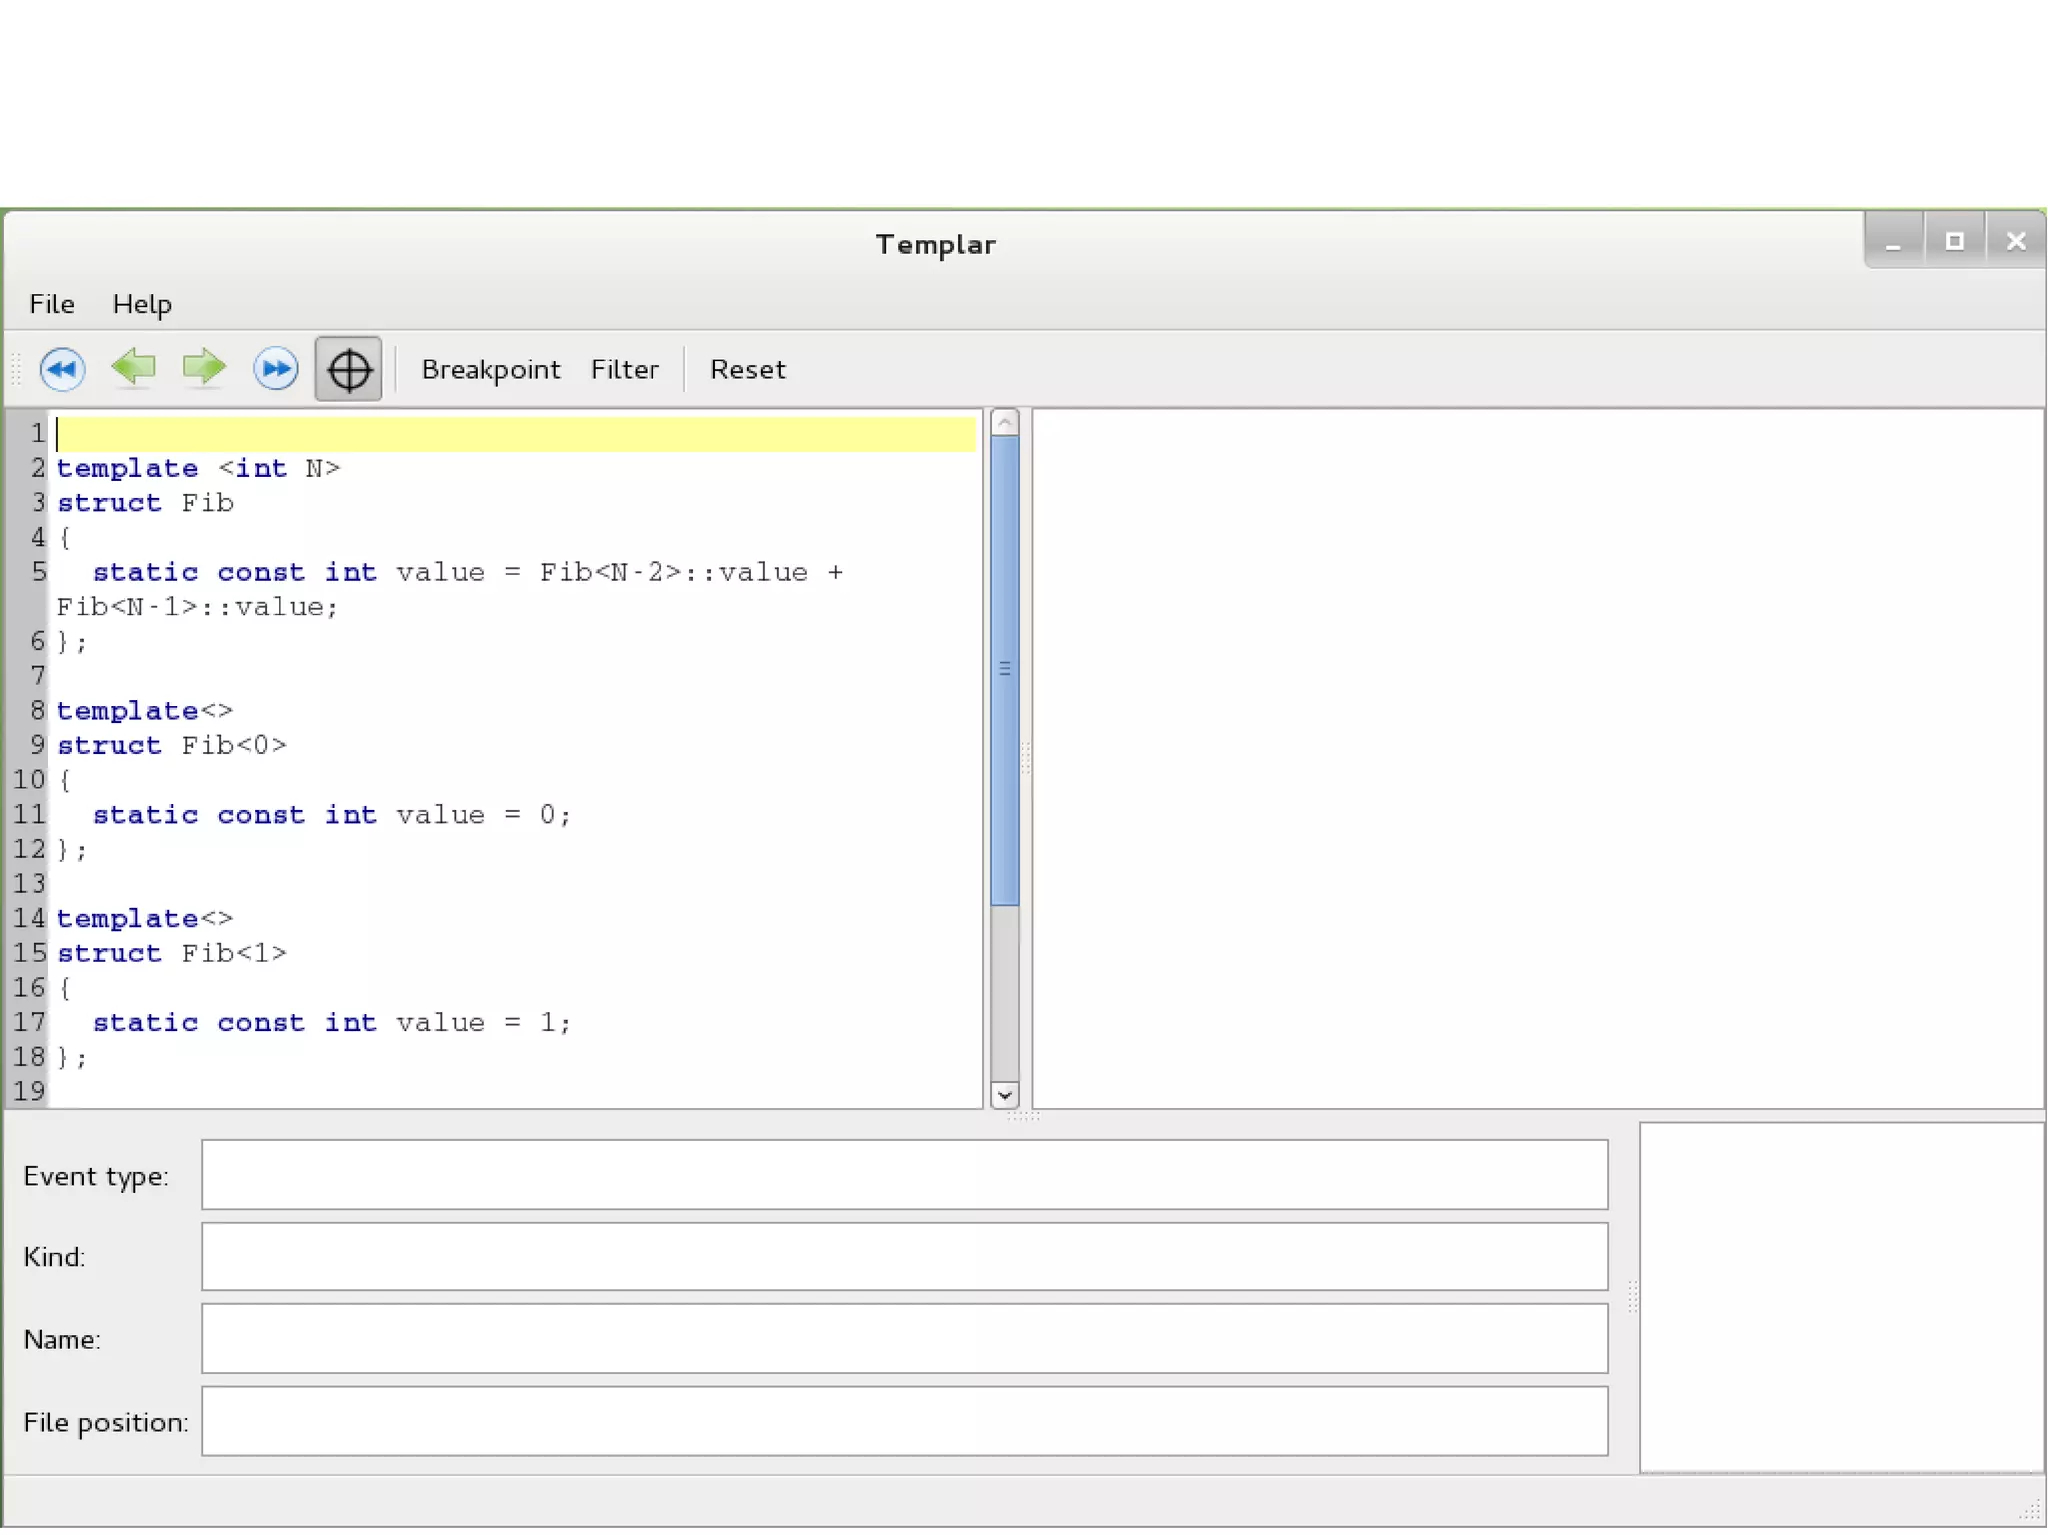The height and width of the screenshot is (1535, 2048).
Task: Open the Filter dialog
Action: click(x=624, y=369)
